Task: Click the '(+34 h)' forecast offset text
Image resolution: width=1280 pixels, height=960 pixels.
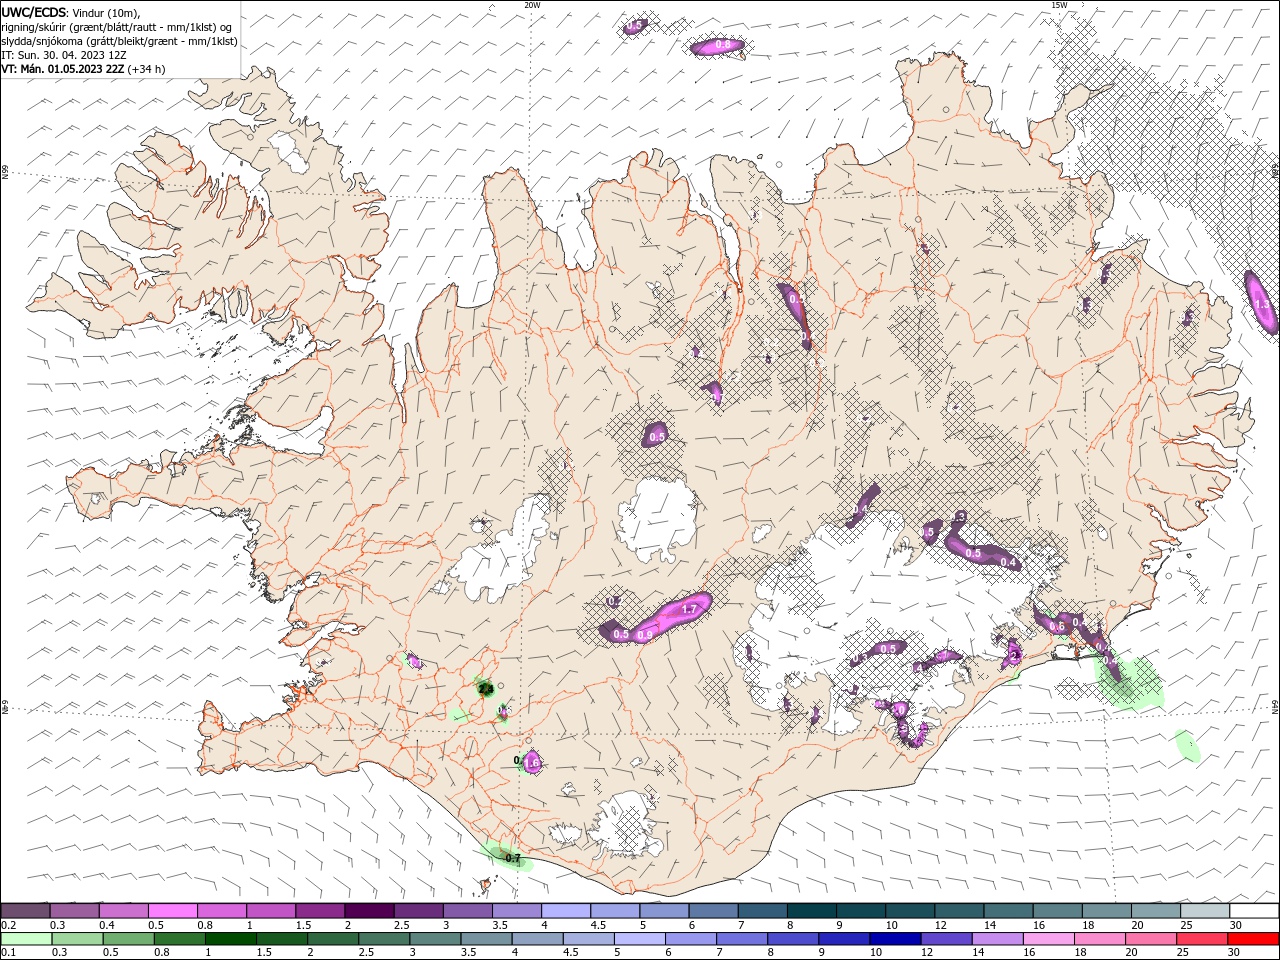Action: pos(146,69)
